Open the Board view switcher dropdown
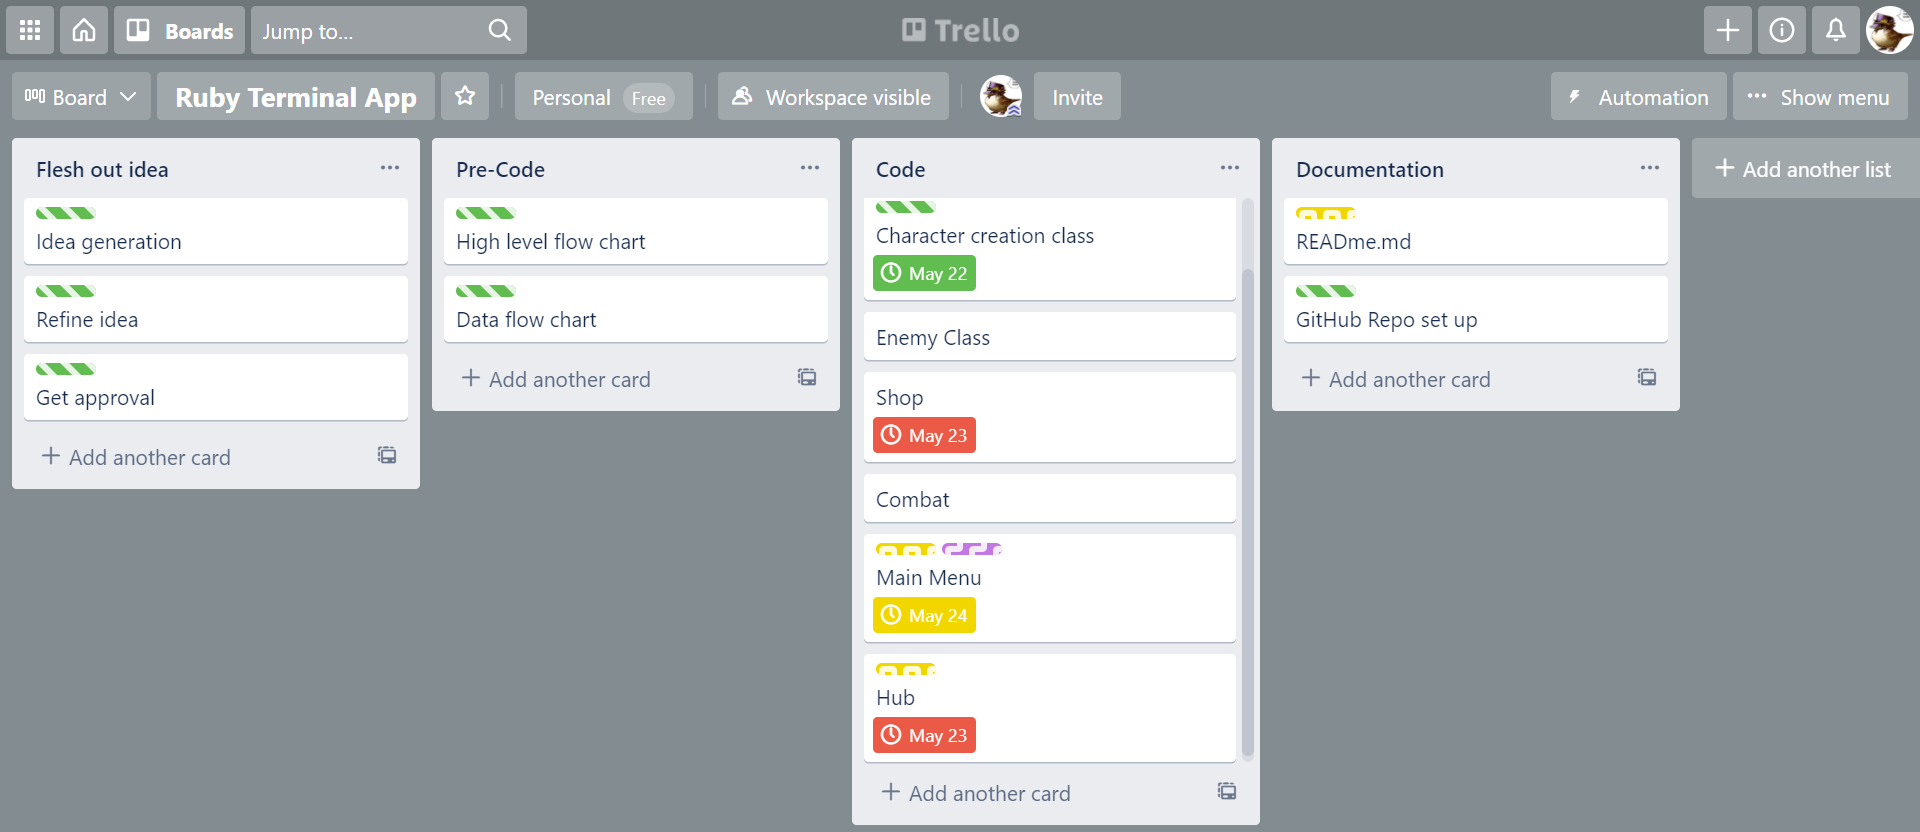 click(81, 97)
